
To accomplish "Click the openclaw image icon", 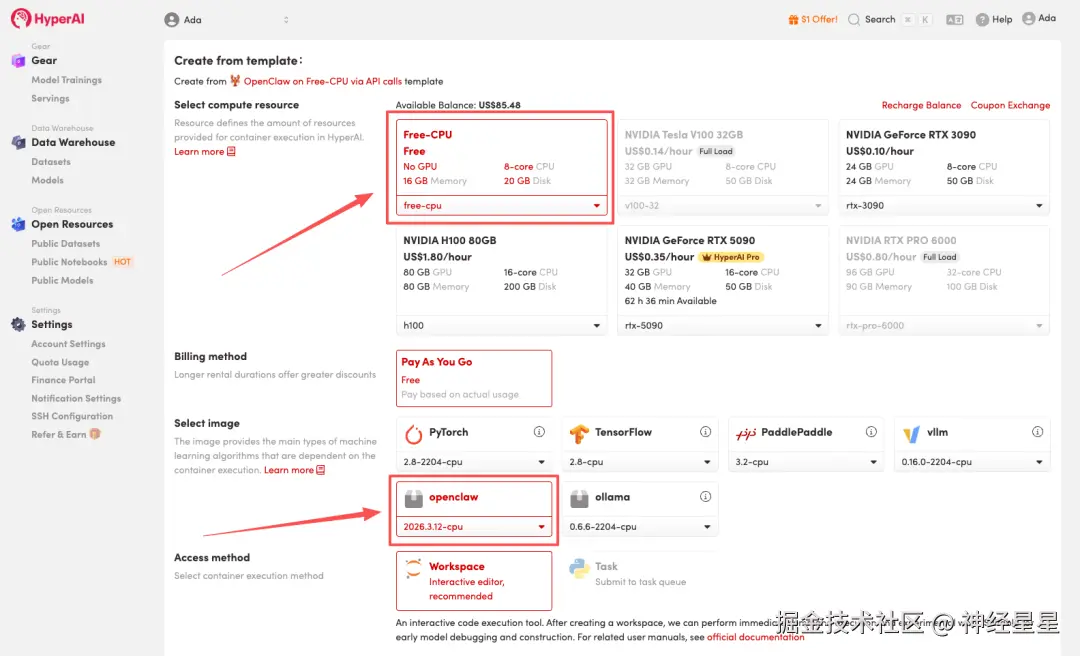I will pos(413,498).
